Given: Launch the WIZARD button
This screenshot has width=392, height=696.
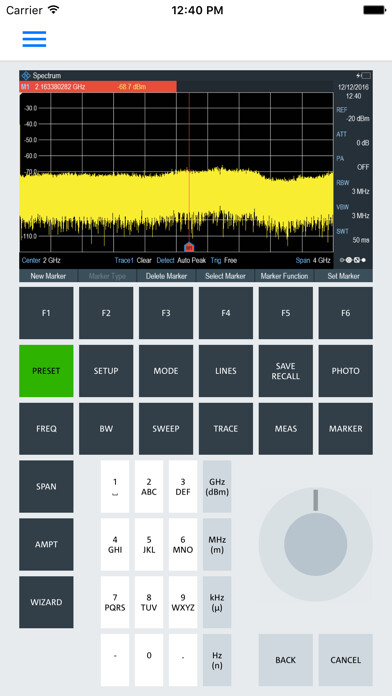Looking at the screenshot, I should (x=46, y=602).
